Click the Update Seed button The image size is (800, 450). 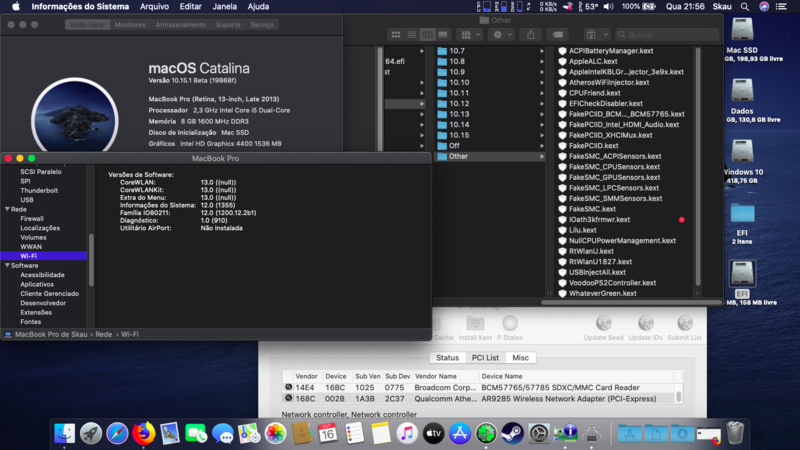click(604, 328)
